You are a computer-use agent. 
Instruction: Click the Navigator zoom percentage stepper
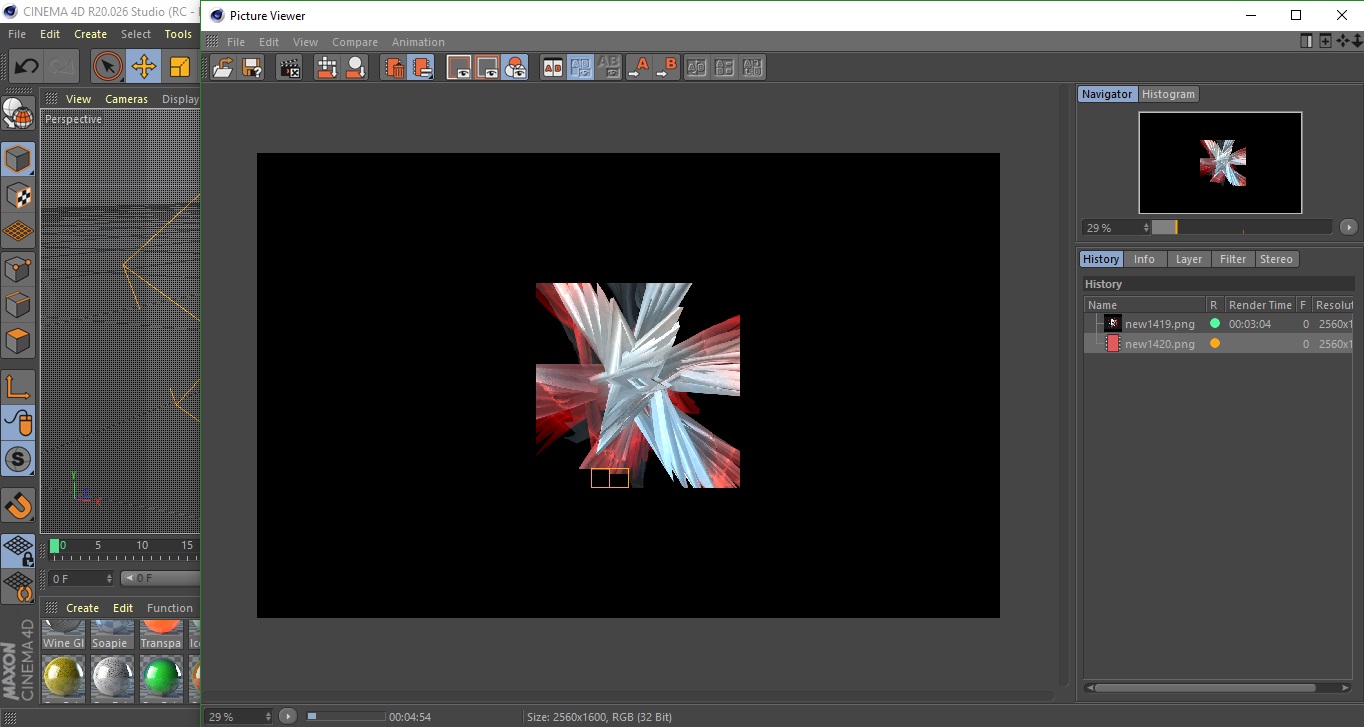[x=1146, y=228]
